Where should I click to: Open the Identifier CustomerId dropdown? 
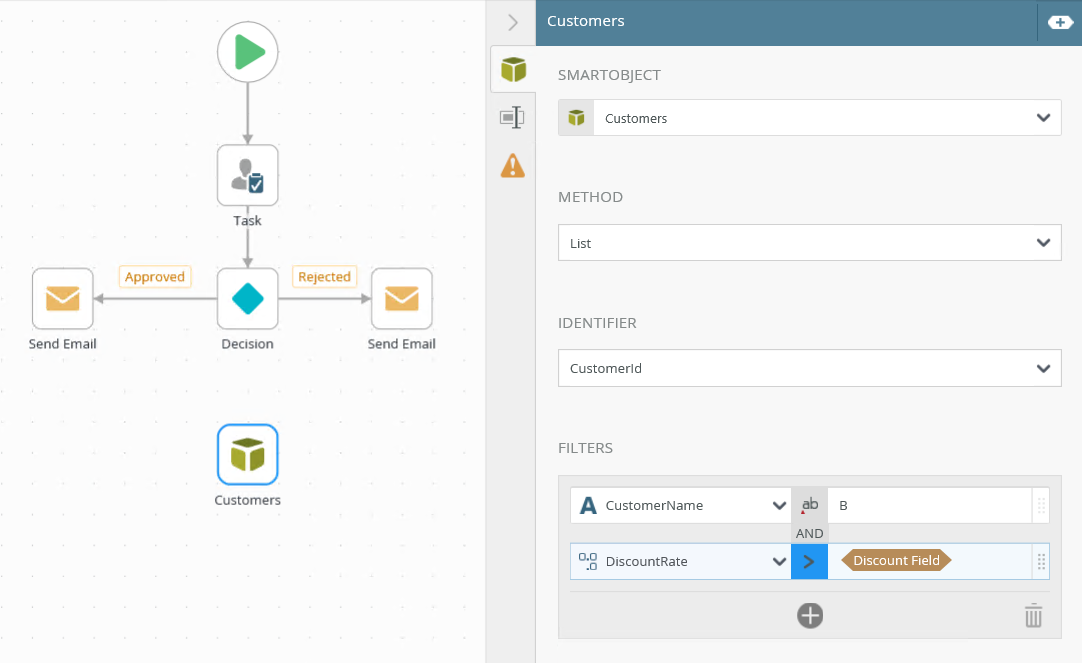pyautogui.click(x=1043, y=368)
